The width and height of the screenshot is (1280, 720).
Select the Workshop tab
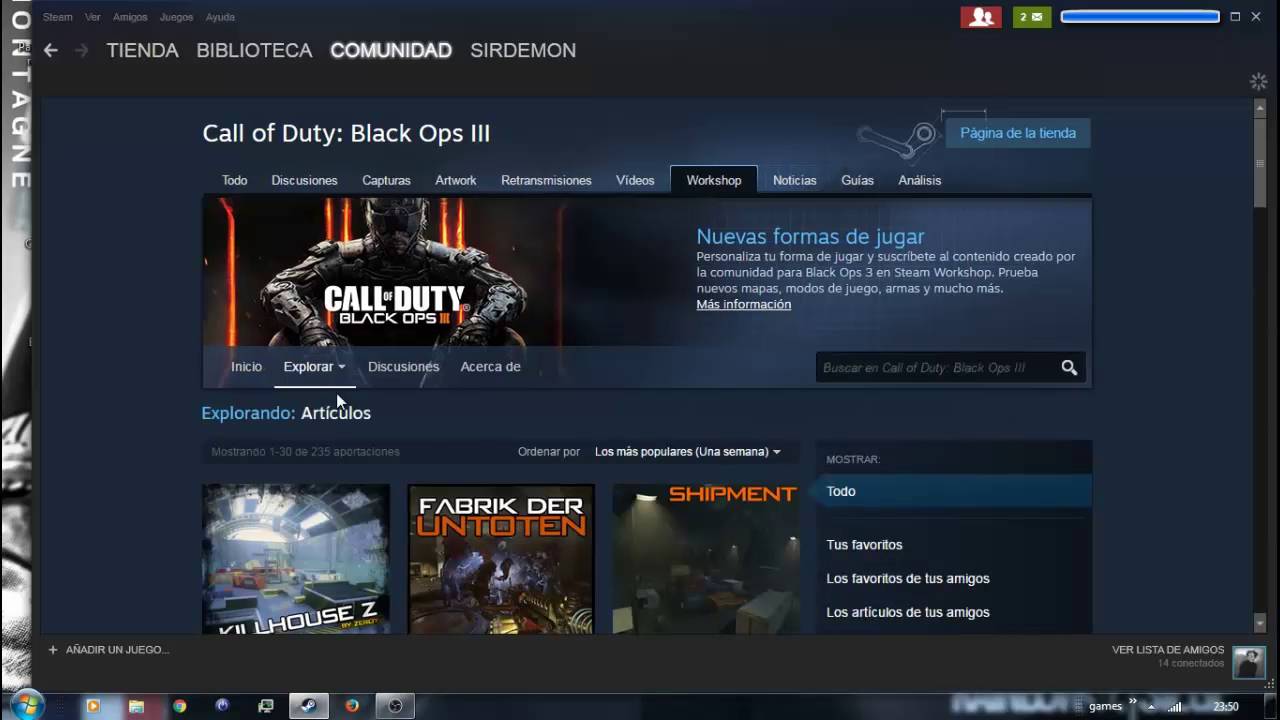pos(714,180)
